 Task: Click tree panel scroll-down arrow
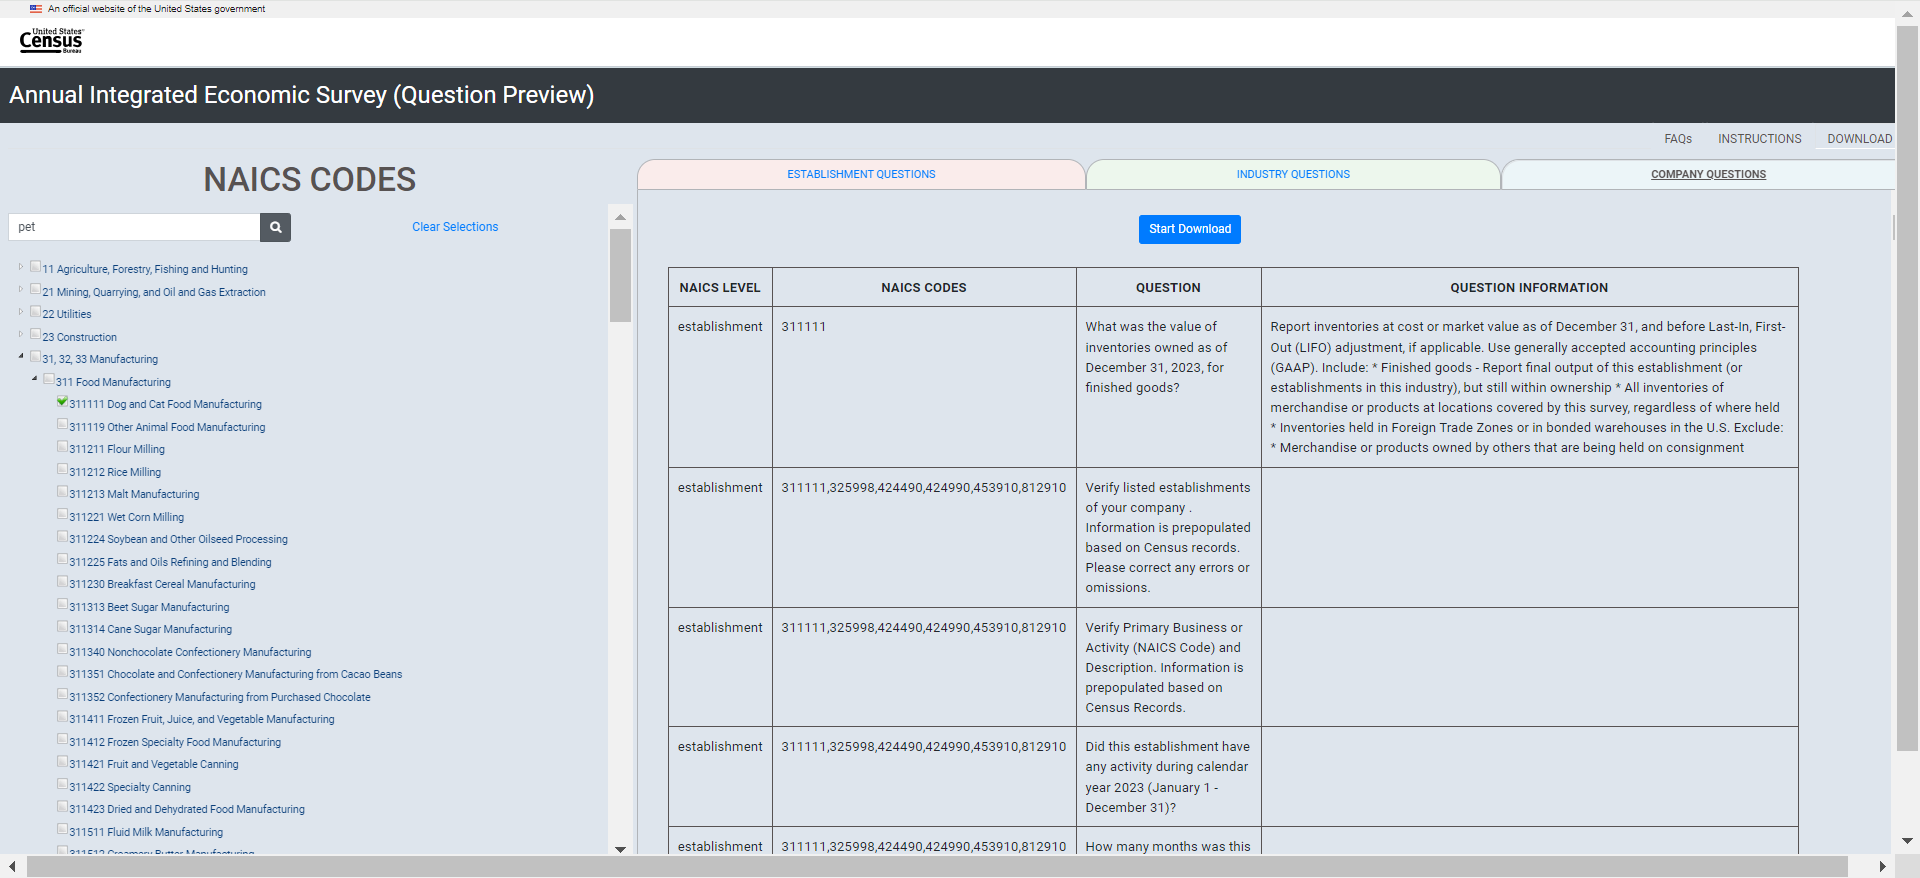pyautogui.click(x=620, y=849)
